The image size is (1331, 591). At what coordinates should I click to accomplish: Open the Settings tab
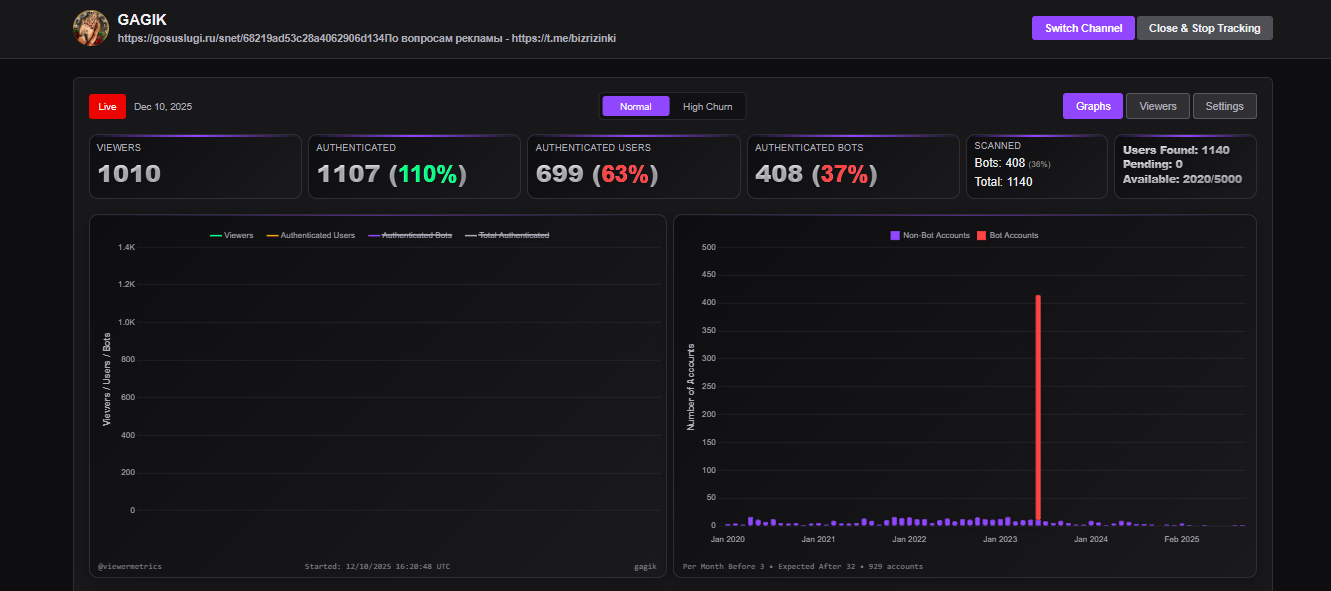click(x=1224, y=106)
